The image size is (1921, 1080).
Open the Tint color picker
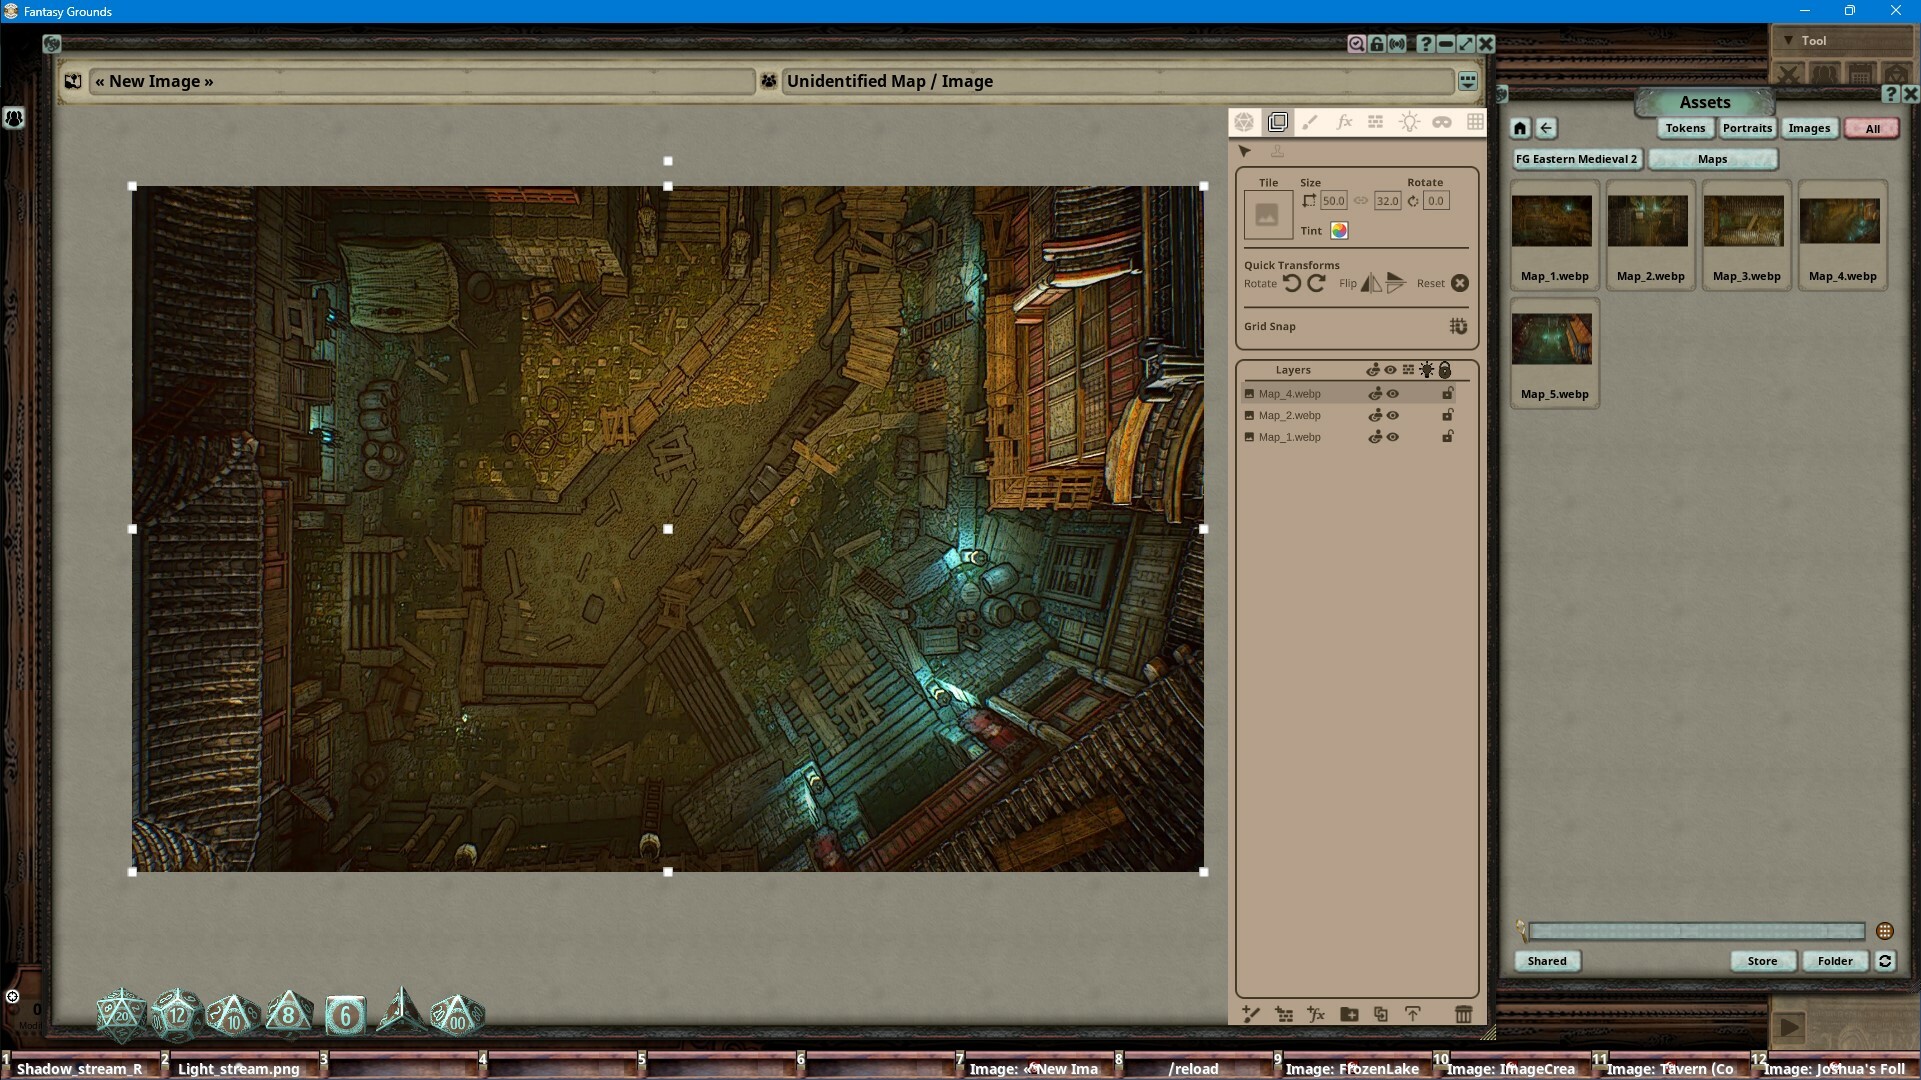click(1338, 230)
